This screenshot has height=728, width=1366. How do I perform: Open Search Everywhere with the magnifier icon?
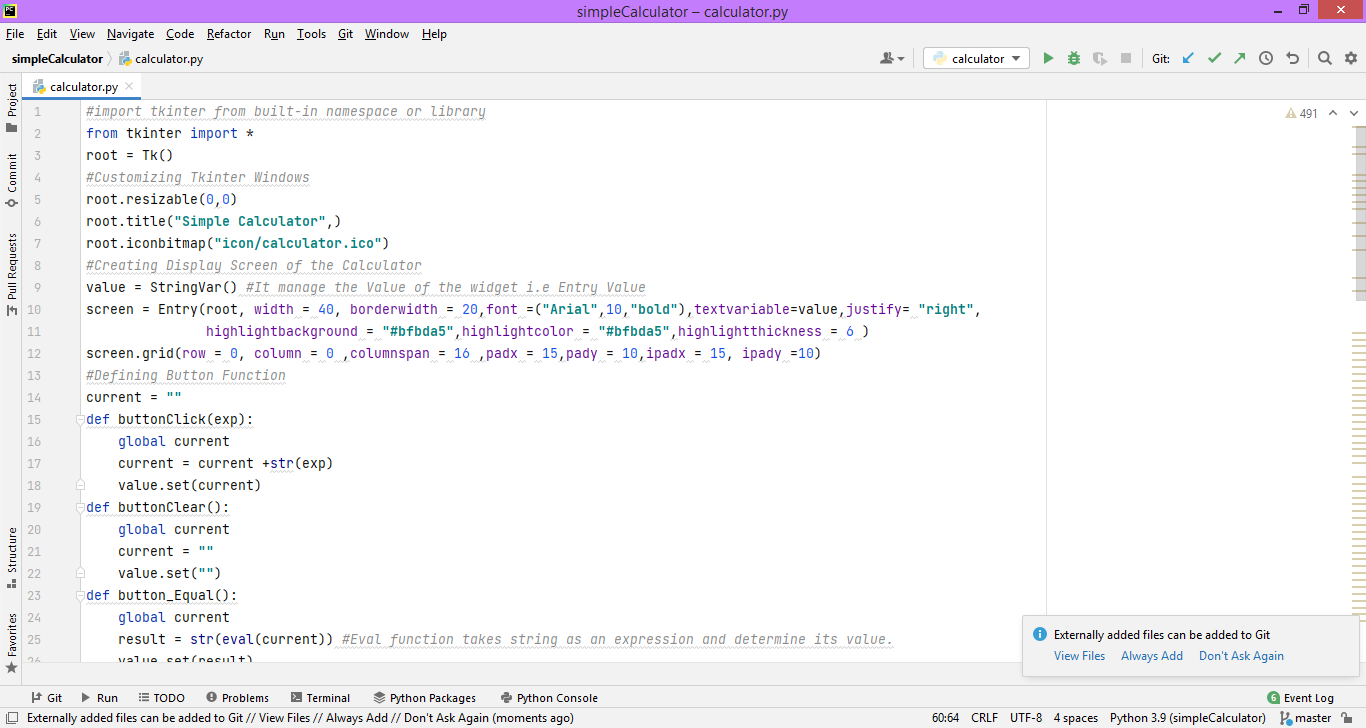point(1324,57)
